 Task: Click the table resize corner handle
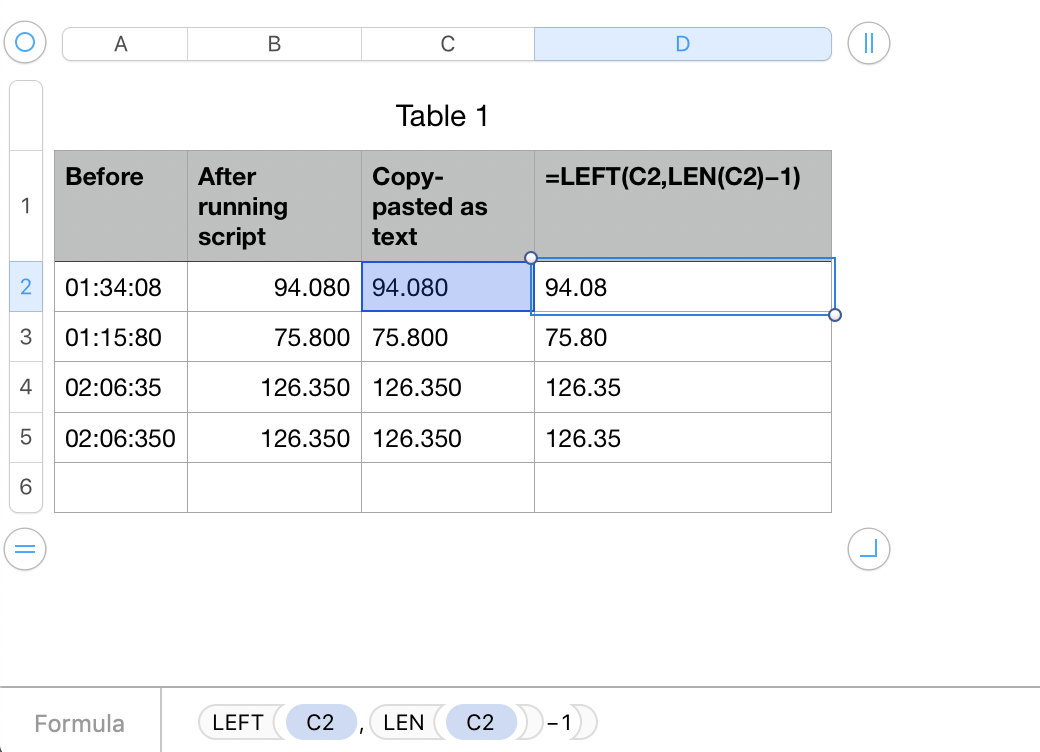click(x=868, y=547)
